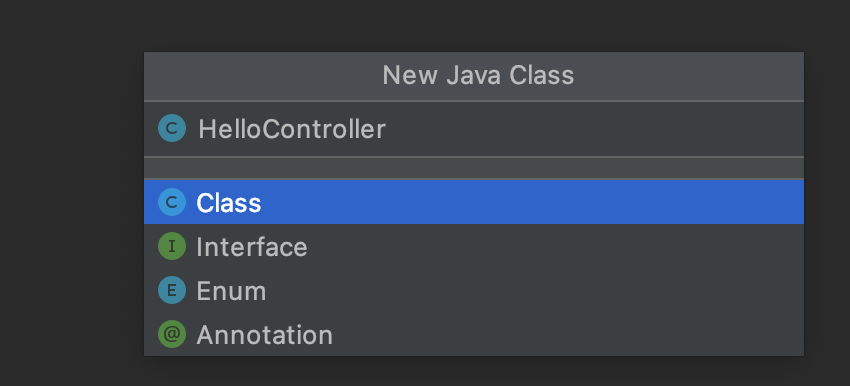Click the empty area of the Enum row
The image size is (850, 386).
[537, 291]
